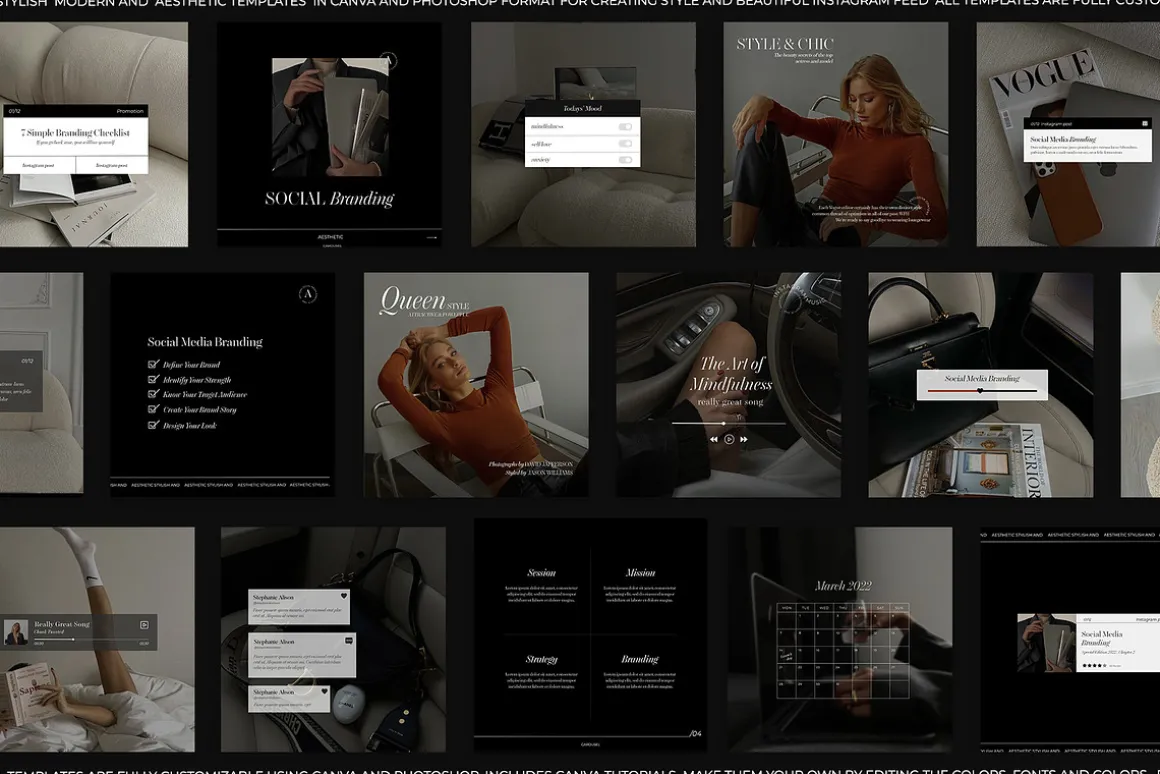This screenshot has width=1160, height=774.
Task: Check the Define Your Brand checkbox
Action: (153, 364)
